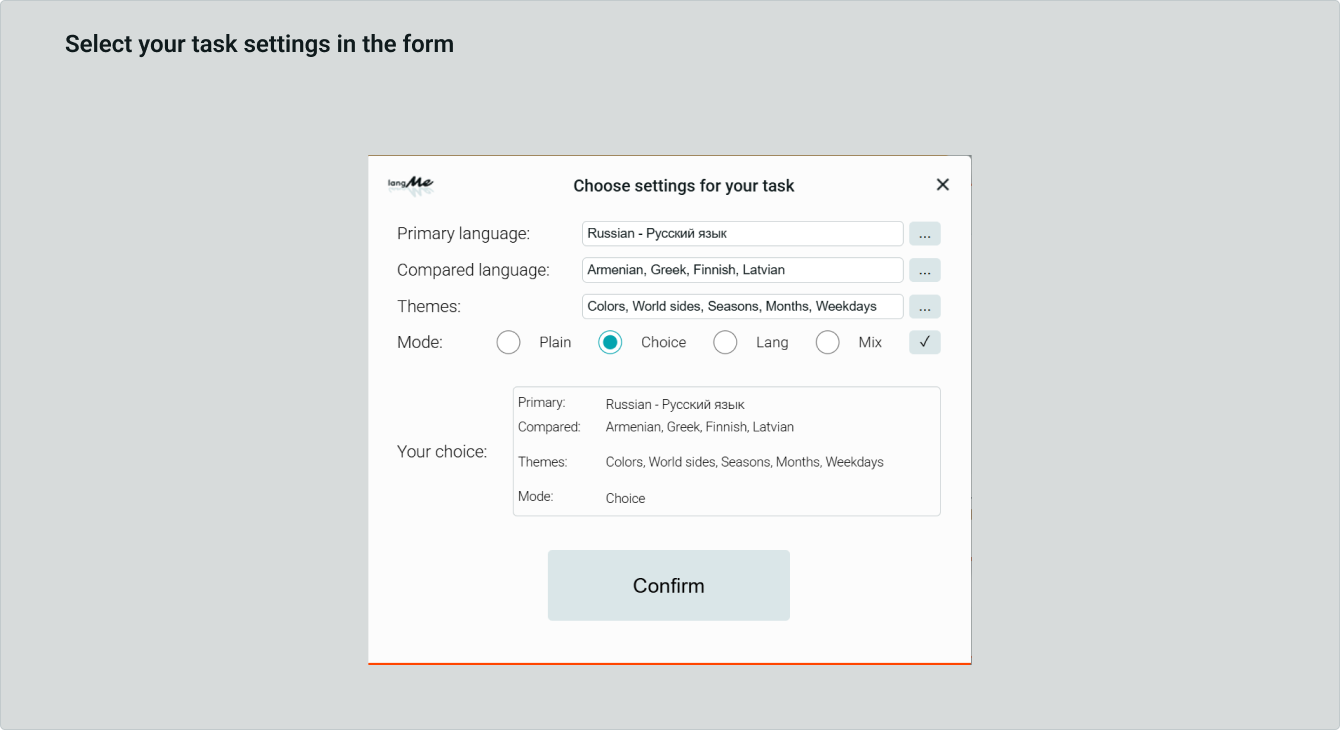The height and width of the screenshot is (730, 1340).
Task: Focus the Themes input field
Action: [x=743, y=307]
